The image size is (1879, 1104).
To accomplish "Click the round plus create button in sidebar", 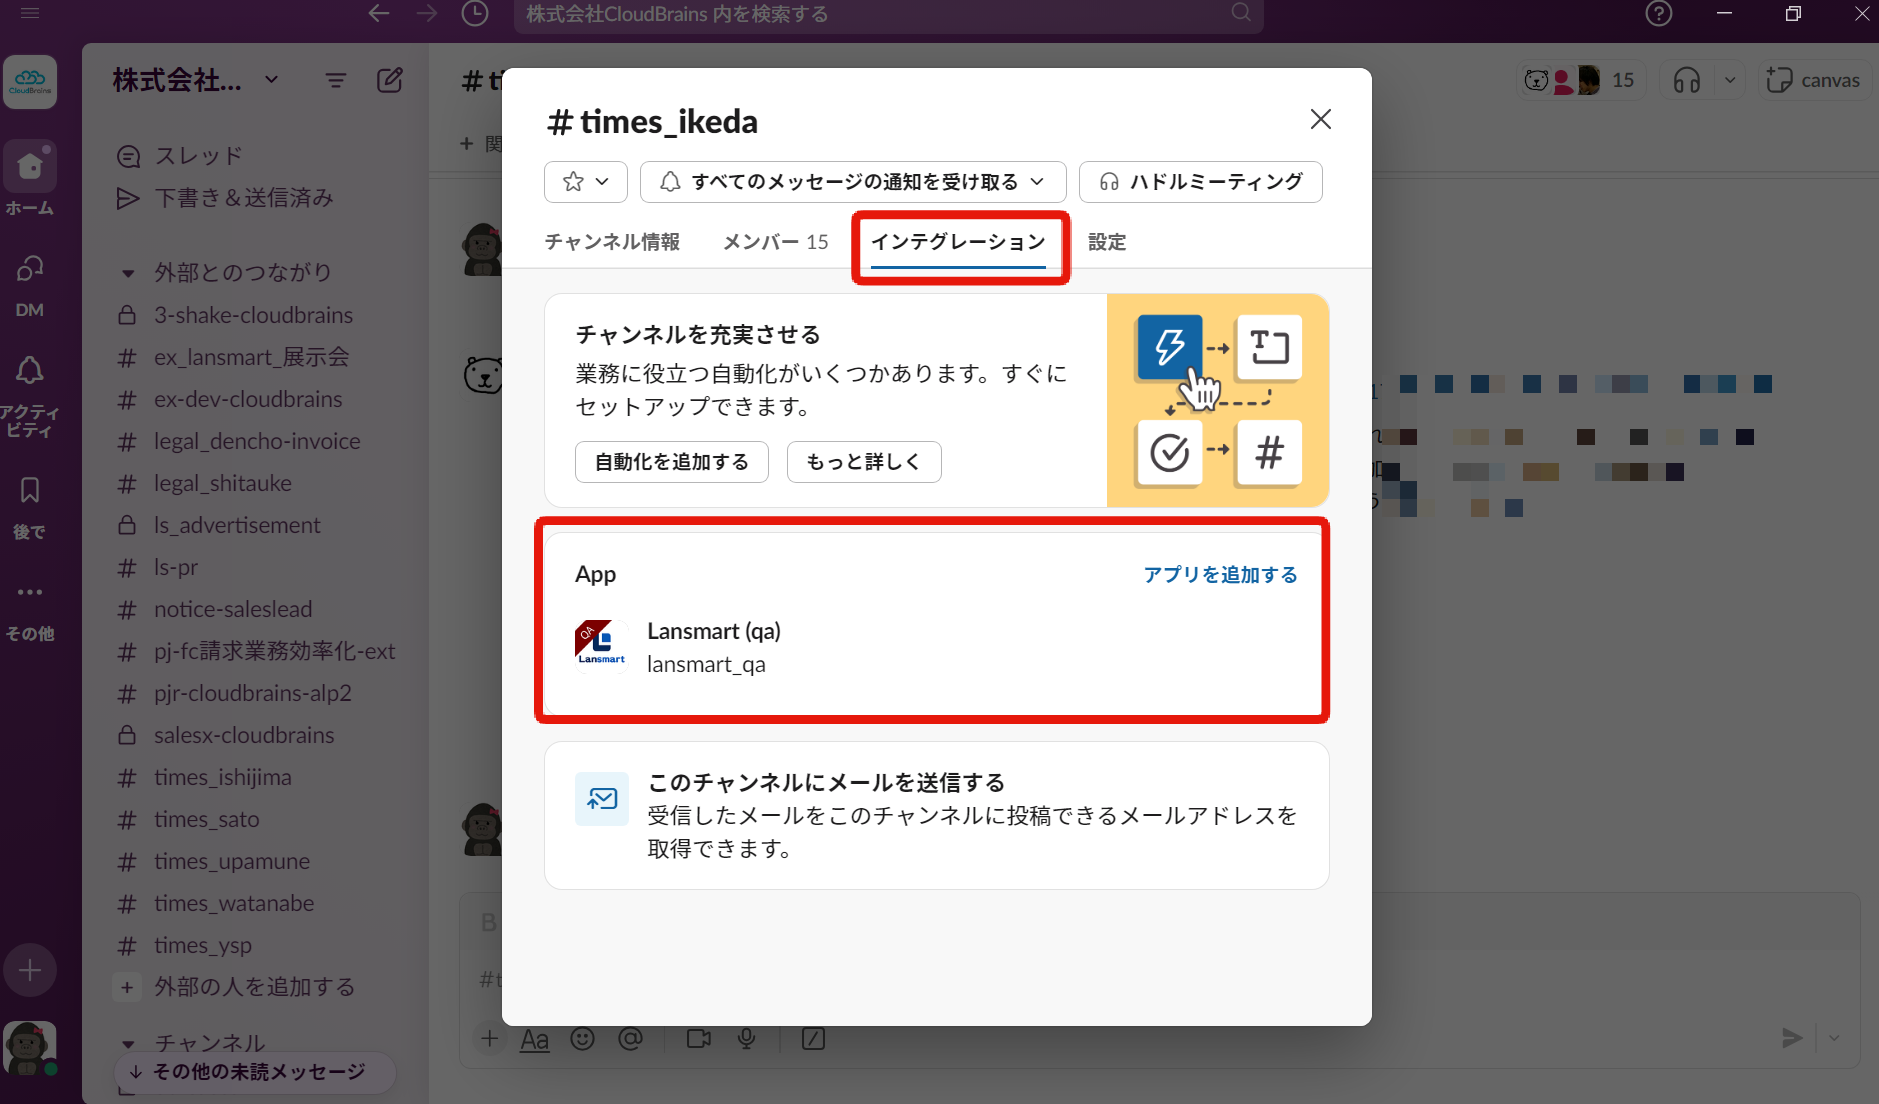I will tap(30, 970).
